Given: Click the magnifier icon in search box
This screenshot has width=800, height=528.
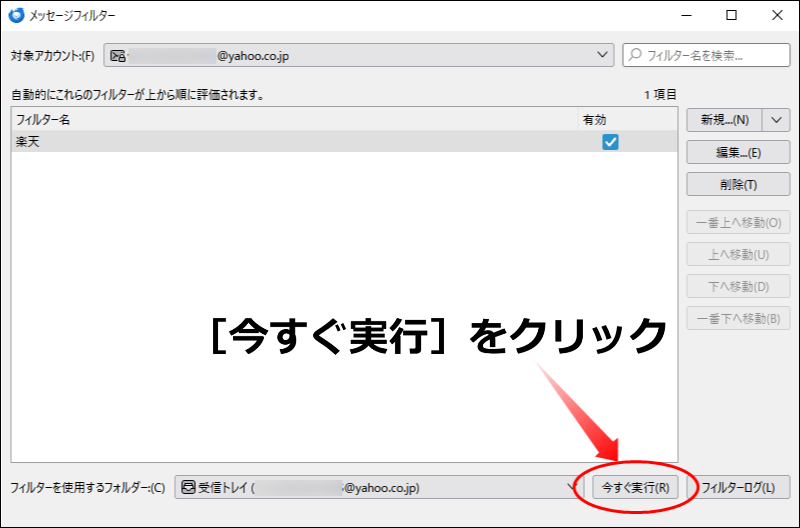Looking at the screenshot, I should pyautogui.click(x=635, y=54).
